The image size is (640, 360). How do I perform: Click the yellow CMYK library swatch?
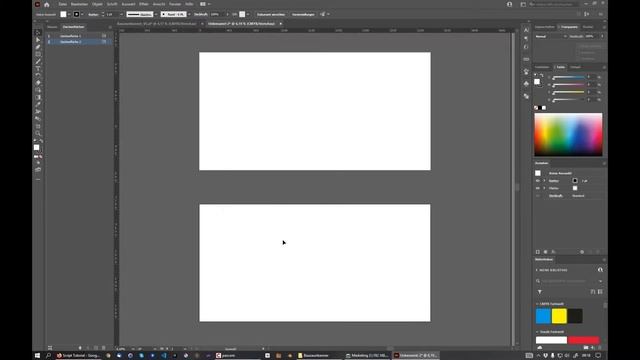point(559,316)
